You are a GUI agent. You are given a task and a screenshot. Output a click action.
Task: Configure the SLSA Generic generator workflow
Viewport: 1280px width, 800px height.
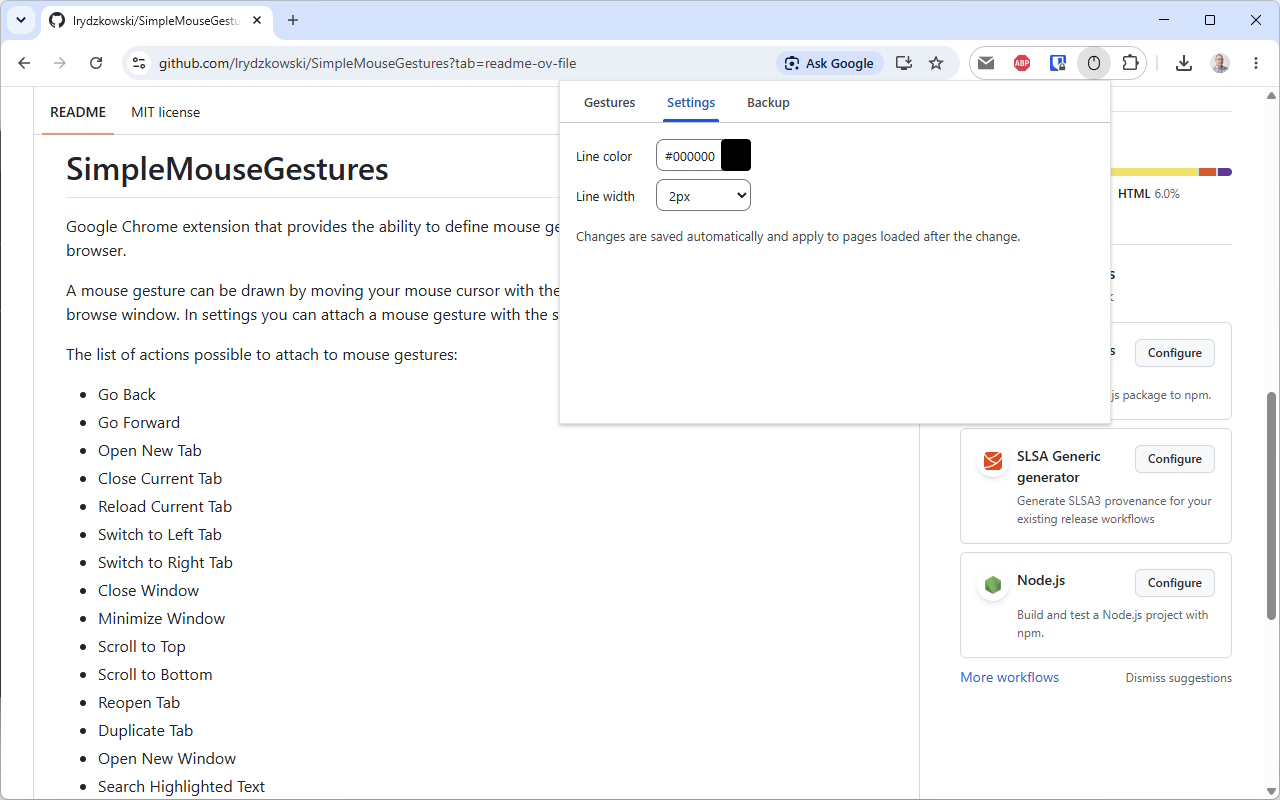[x=1175, y=459]
